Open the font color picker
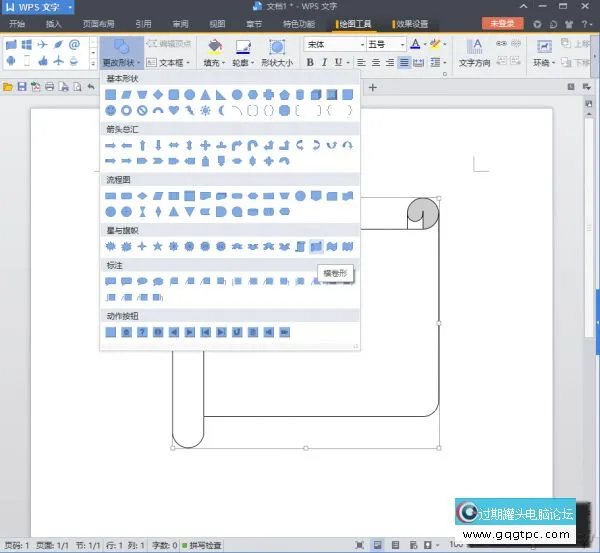The height and width of the screenshot is (553, 600). [x=423, y=45]
